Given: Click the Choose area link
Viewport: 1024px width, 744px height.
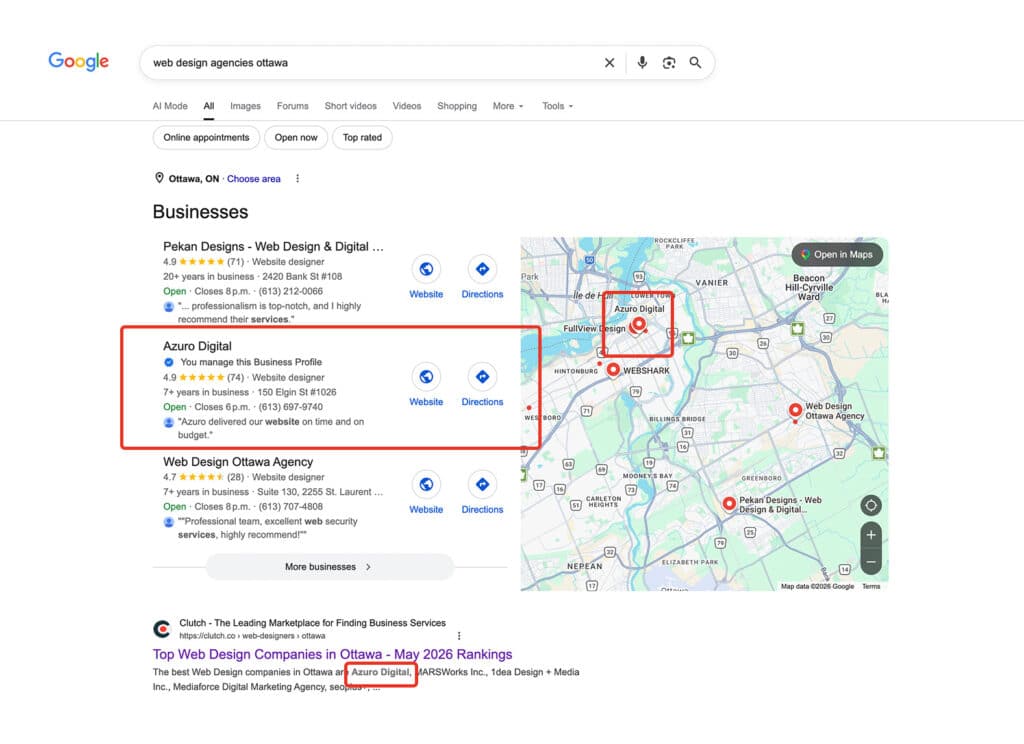Looking at the screenshot, I should point(253,179).
